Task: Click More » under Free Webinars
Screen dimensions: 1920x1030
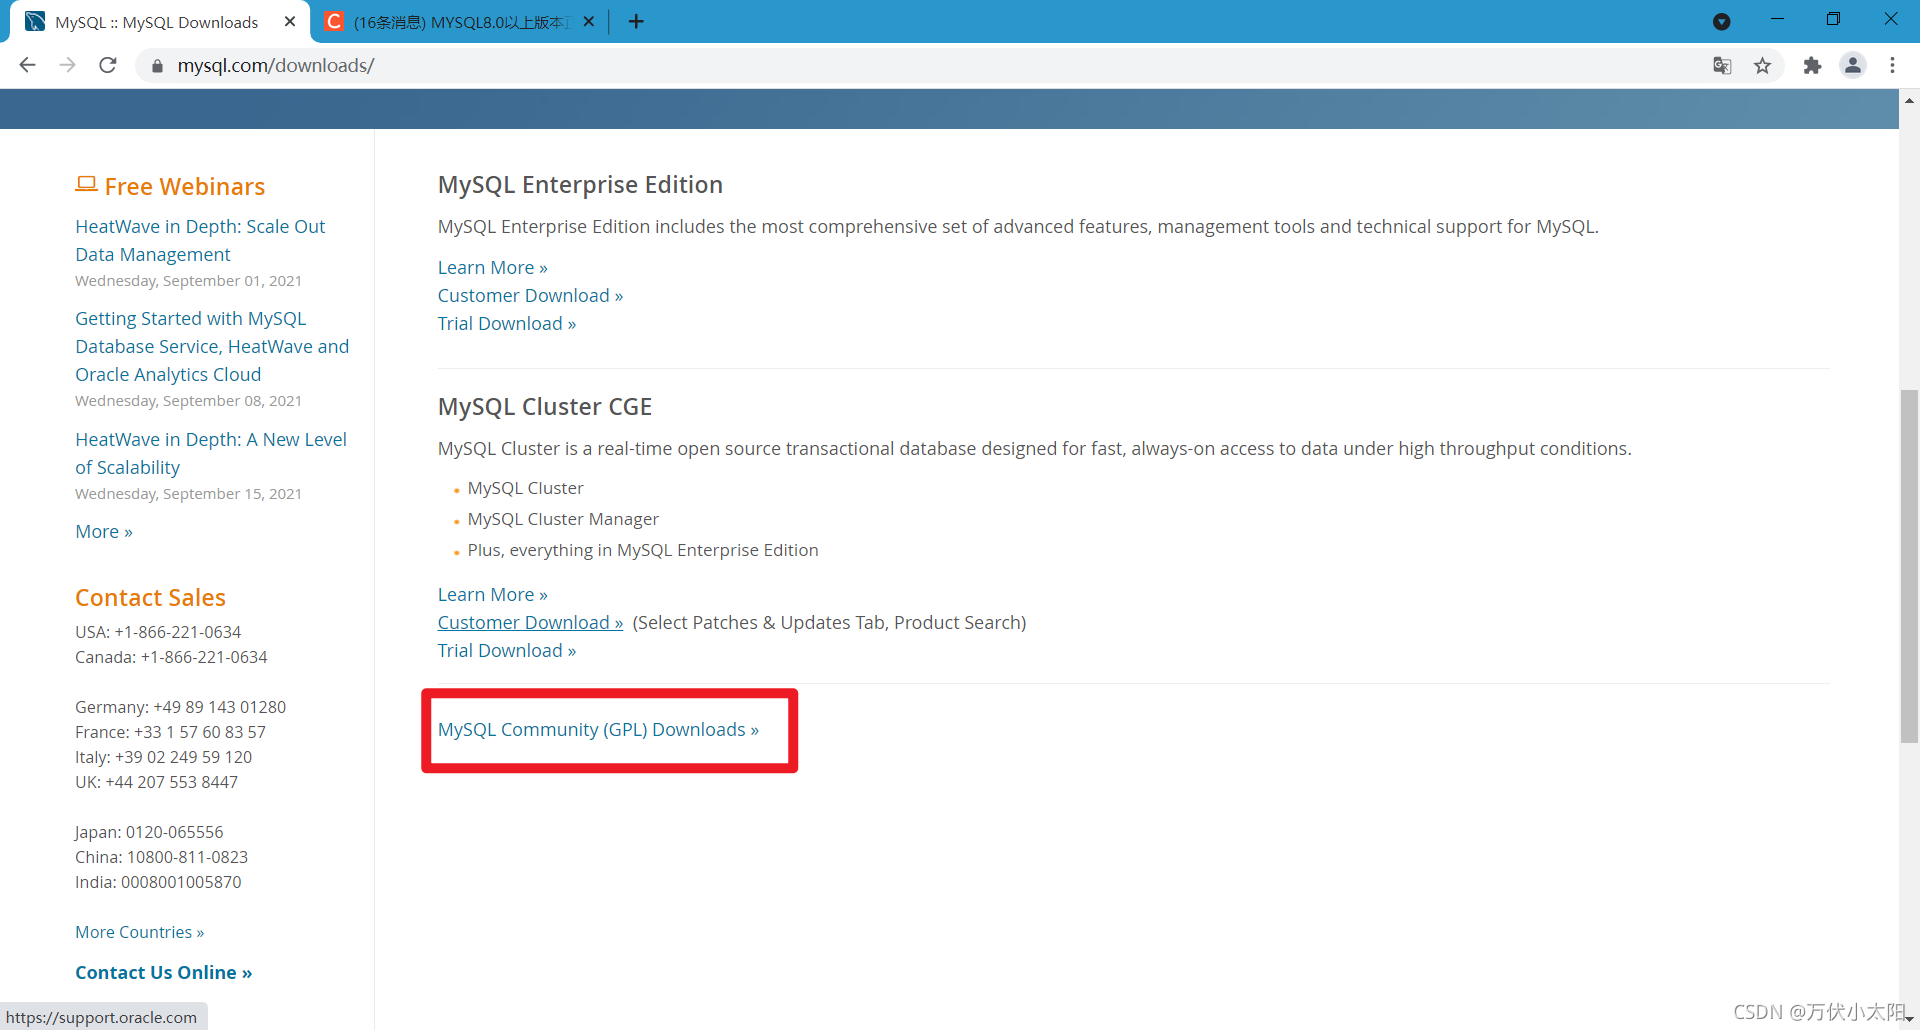Action: pyautogui.click(x=104, y=532)
